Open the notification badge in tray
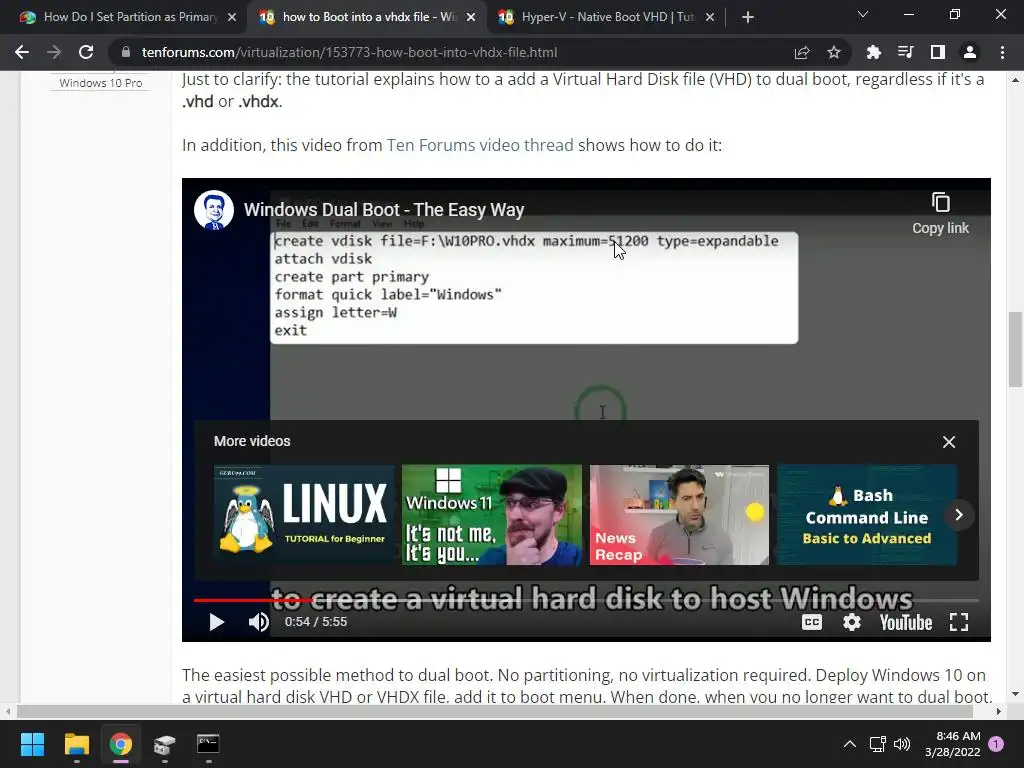This screenshot has width=1024, height=768. (x=996, y=744)
